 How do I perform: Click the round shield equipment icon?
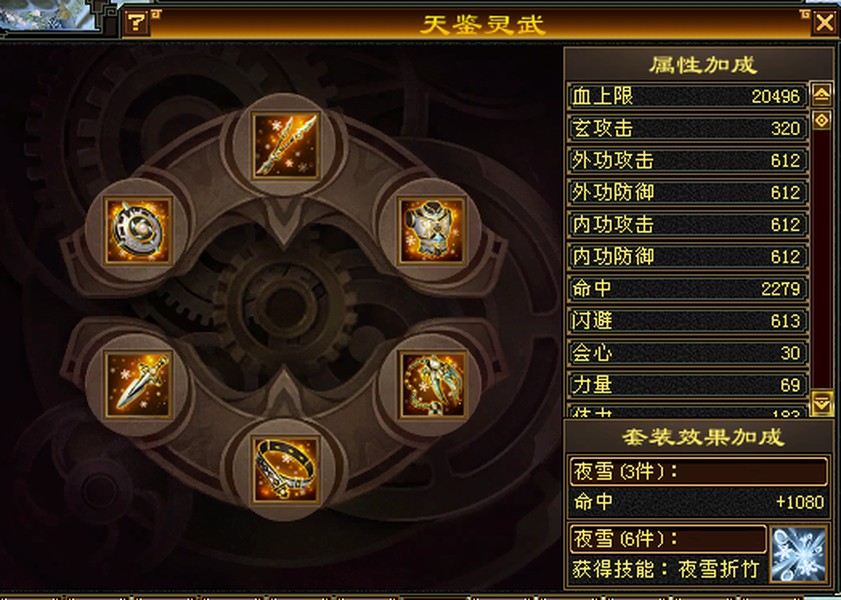(138, 231)
